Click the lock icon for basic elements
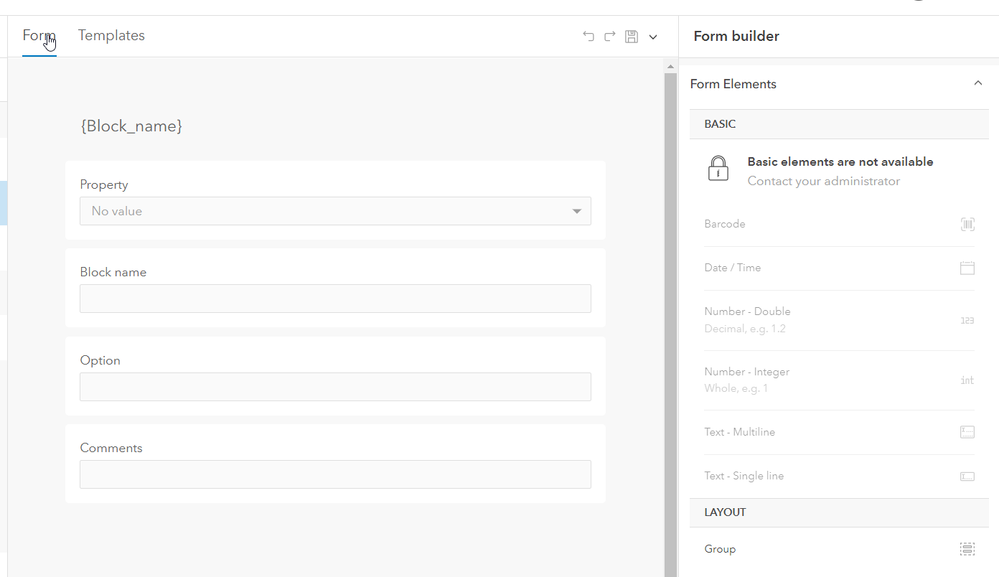 click(718, 169)
